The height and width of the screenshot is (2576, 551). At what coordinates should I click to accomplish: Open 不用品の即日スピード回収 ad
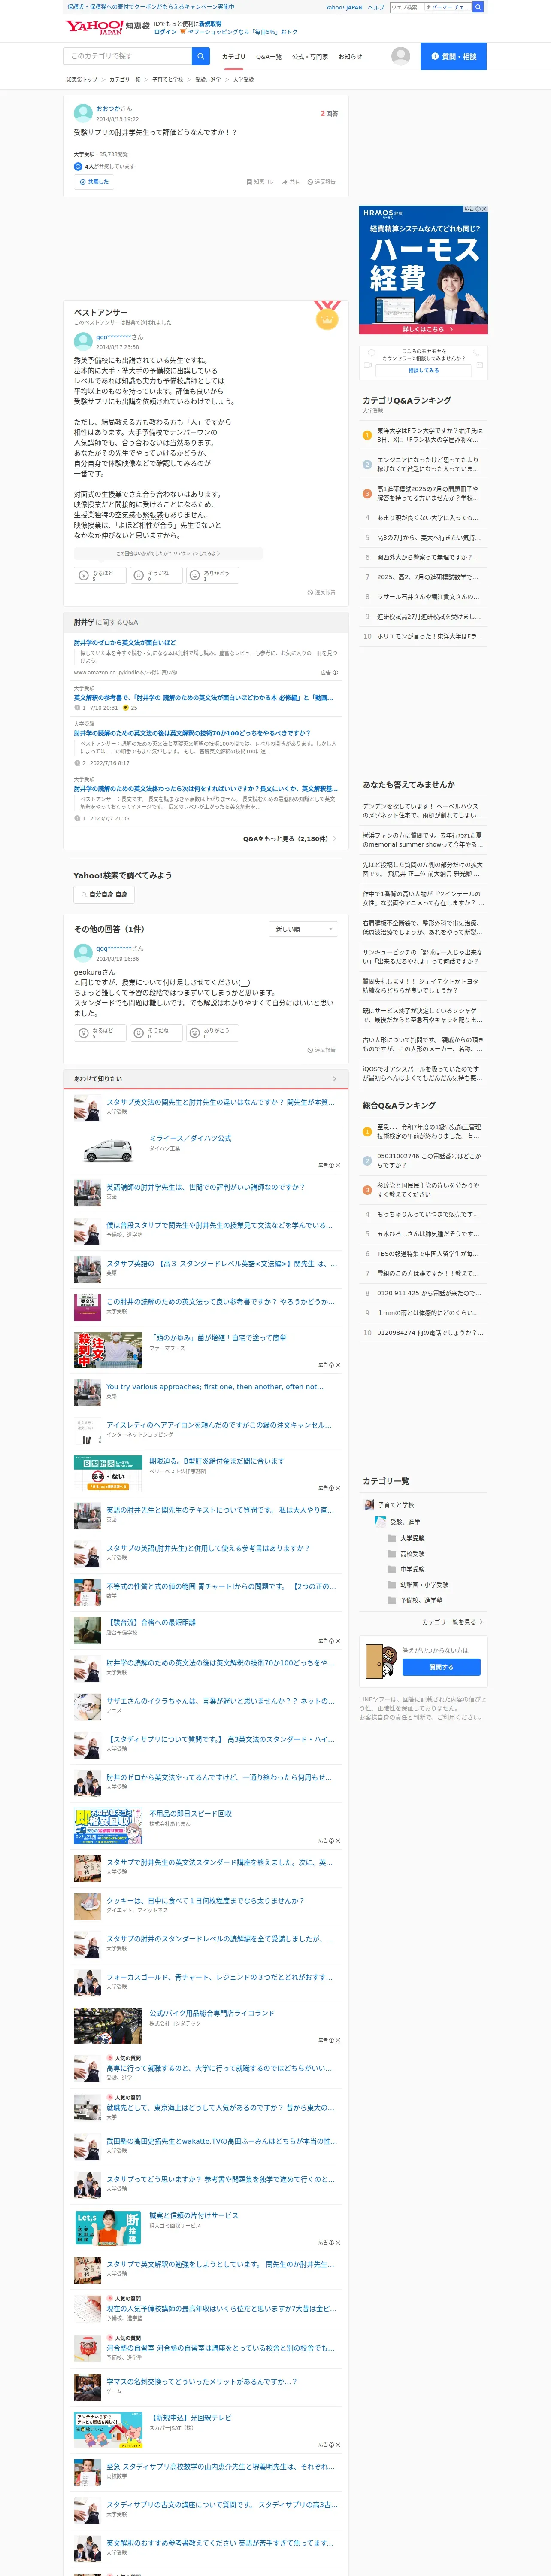coord(190,1813)
